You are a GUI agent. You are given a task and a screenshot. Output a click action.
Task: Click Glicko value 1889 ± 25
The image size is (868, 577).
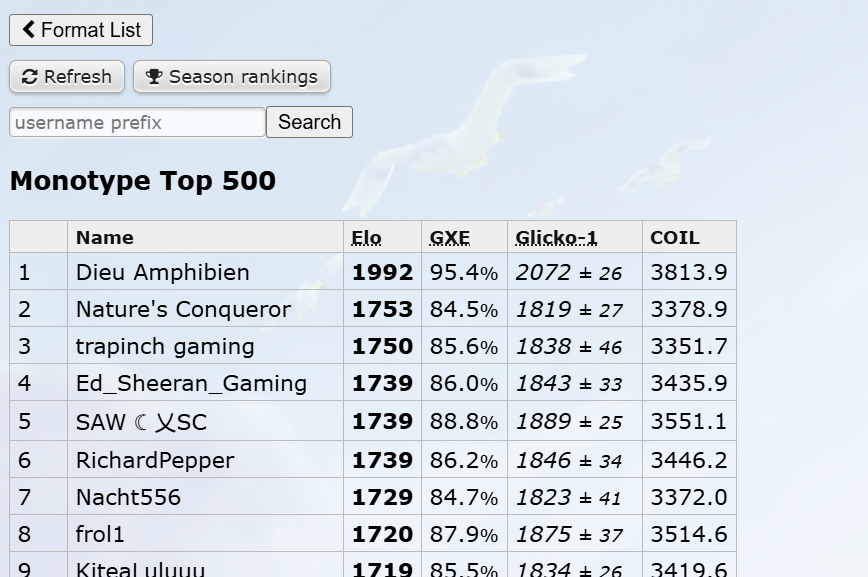point(569,422)
